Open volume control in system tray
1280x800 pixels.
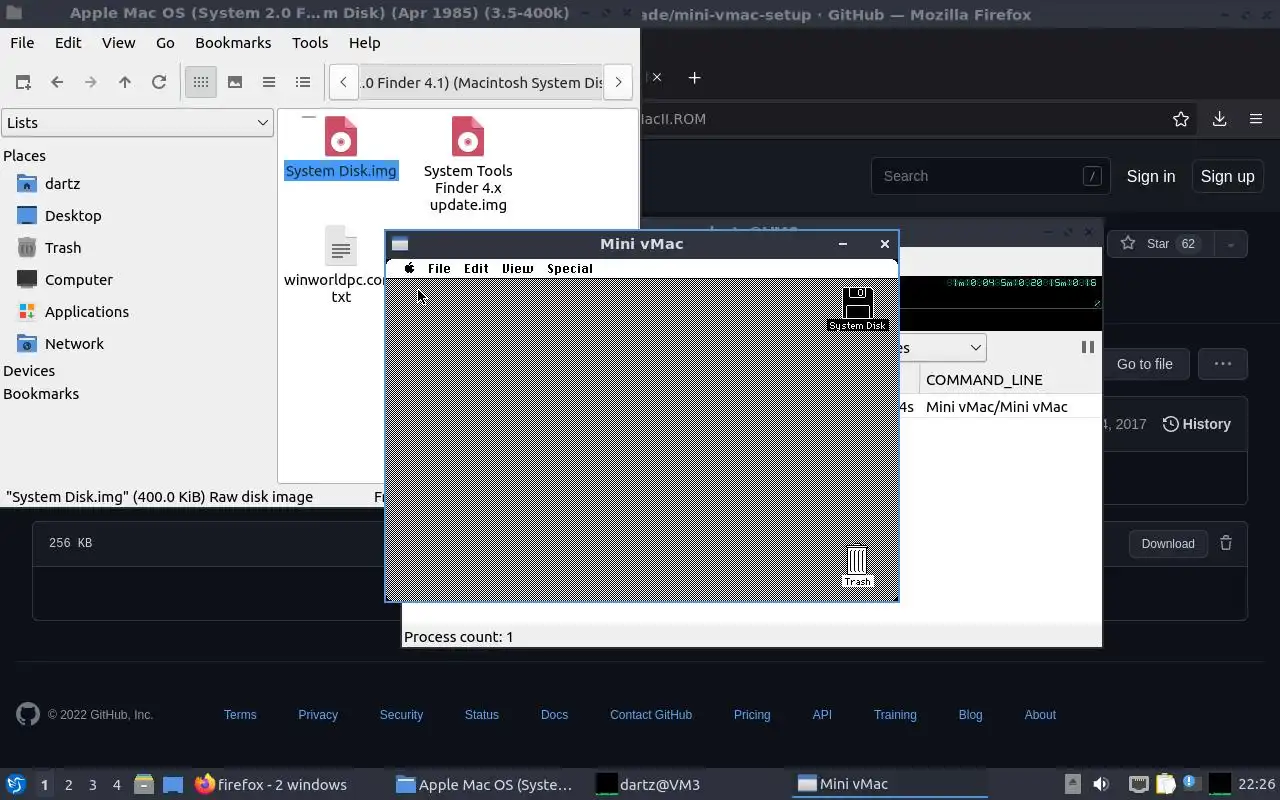click(1101, 784)
